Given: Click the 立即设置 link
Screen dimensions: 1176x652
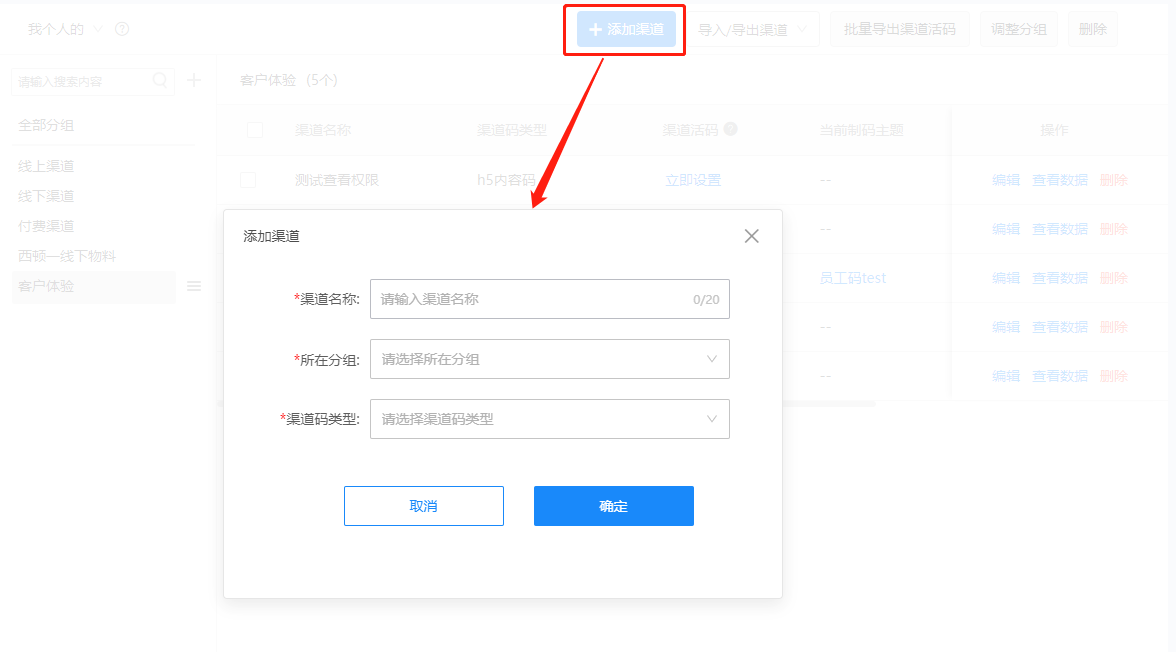Looking at the screenshot, I should click(693, 180).
